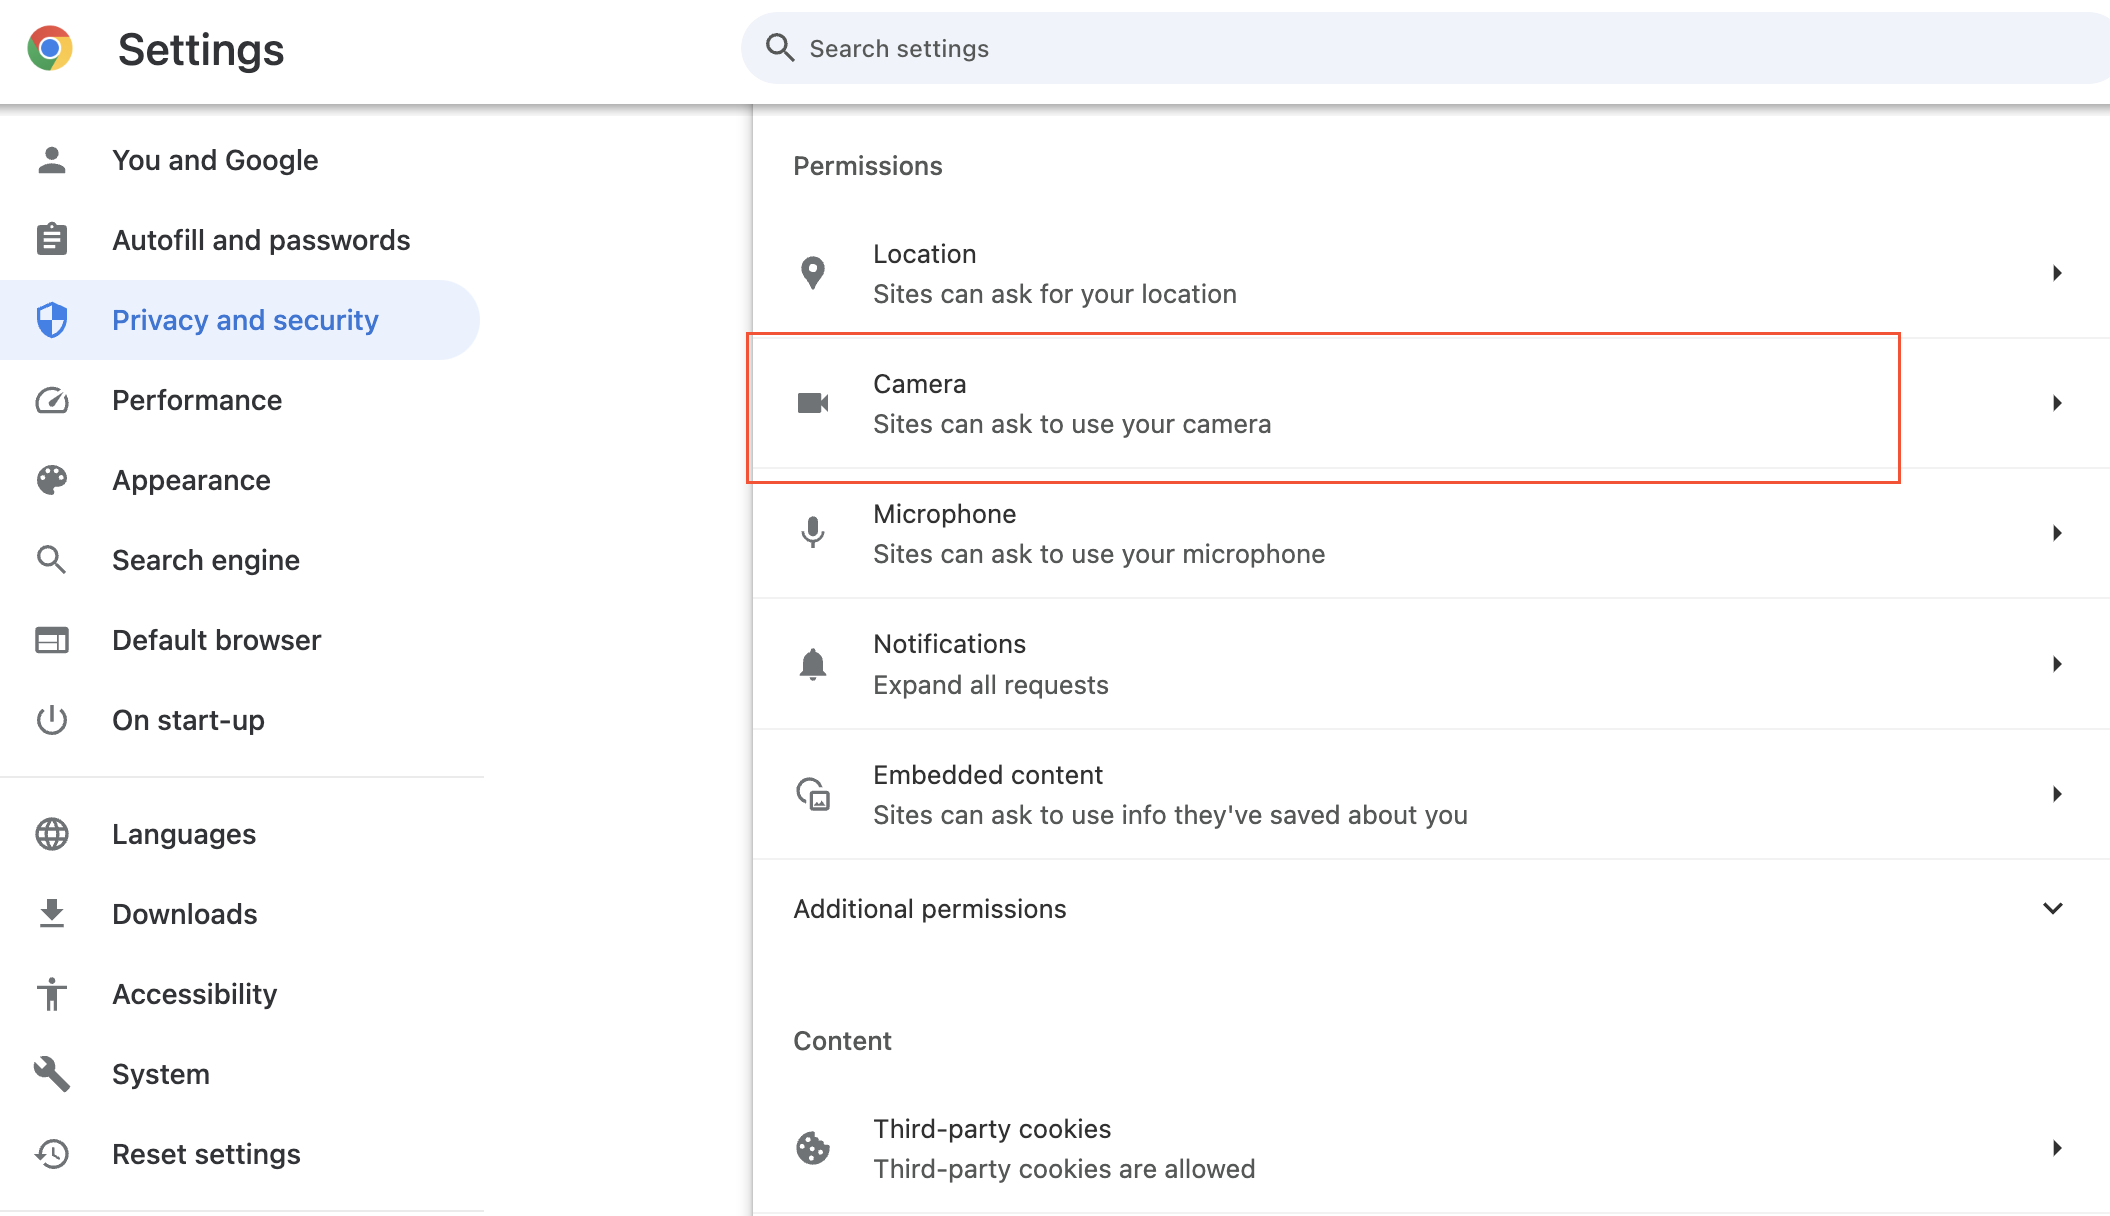Click the palette icon beside Appearance
Image resolution: width=2110 pixels, height=1216 pixels.
52,480
